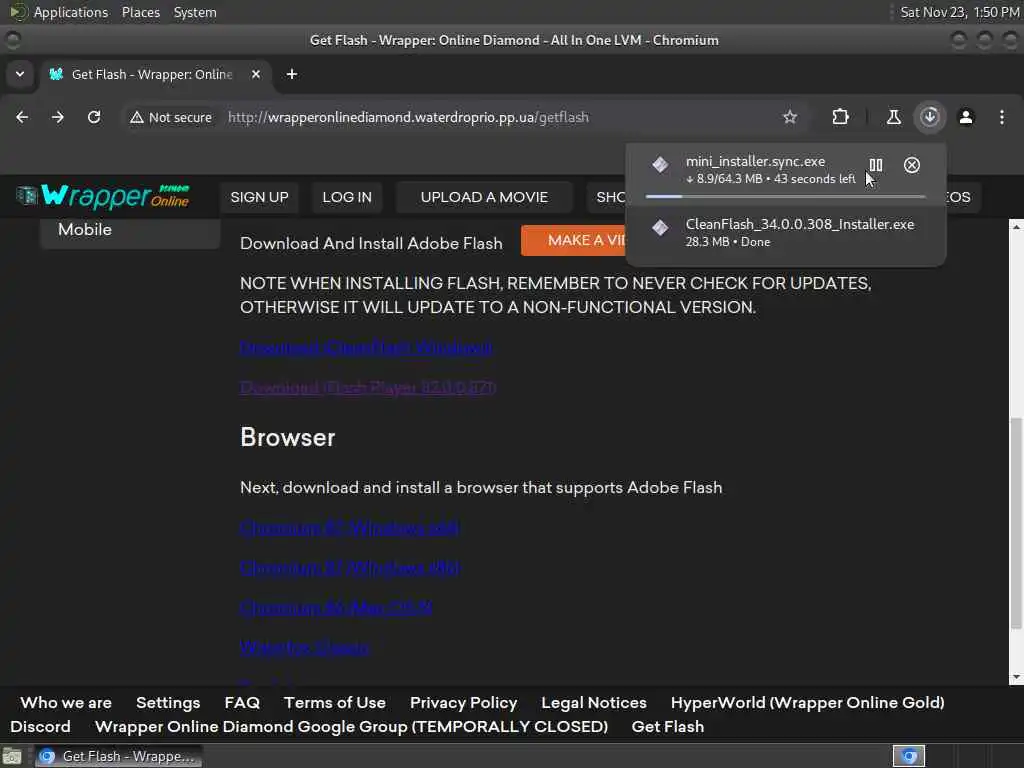Cancel the mini_installer.sync.exe download

tap(912, 165)
